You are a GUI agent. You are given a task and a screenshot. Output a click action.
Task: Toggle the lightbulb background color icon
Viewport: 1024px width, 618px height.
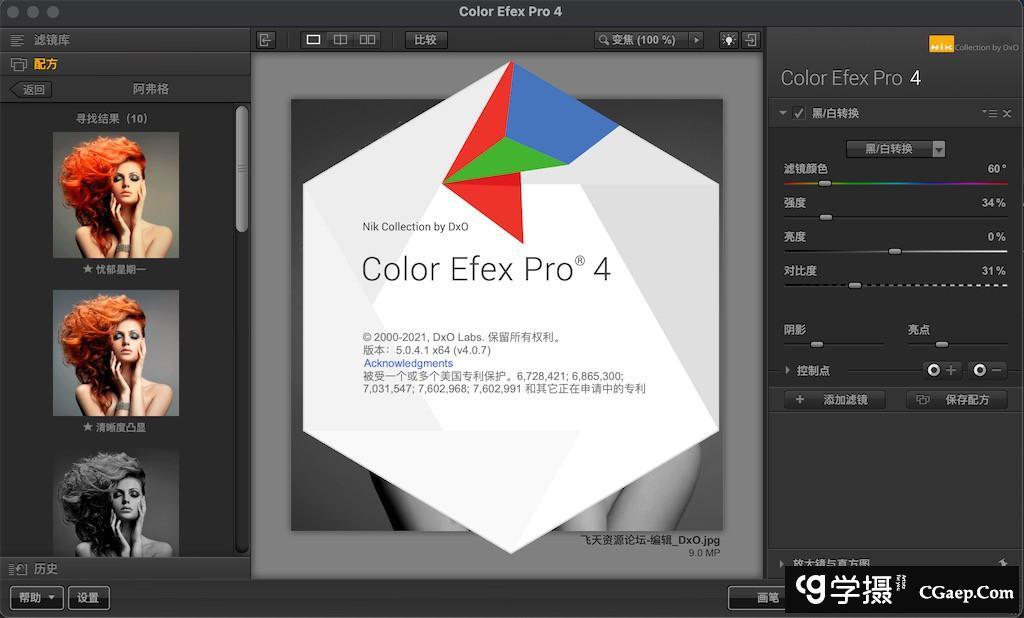(x=728, y=40)
